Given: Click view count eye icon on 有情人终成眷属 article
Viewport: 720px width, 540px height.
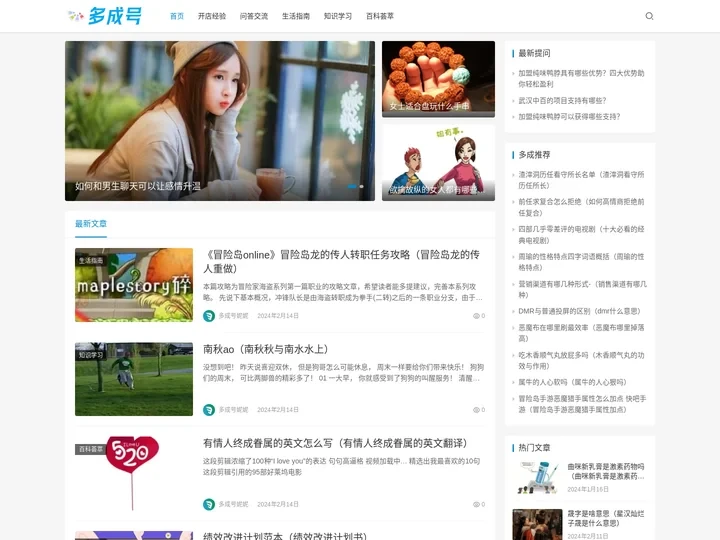Looking at the screenshot, I should (x=476, y=504).
